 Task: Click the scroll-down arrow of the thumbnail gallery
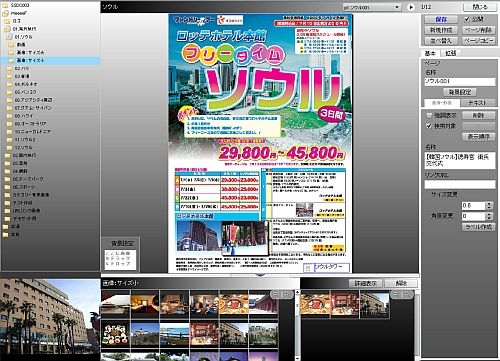click(297, 358)
